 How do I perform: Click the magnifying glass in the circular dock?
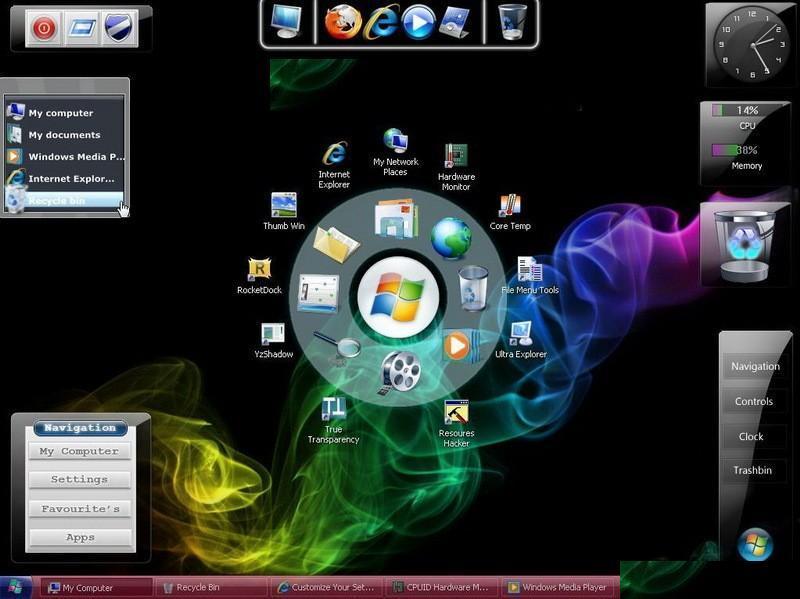[x=337, y=346]
